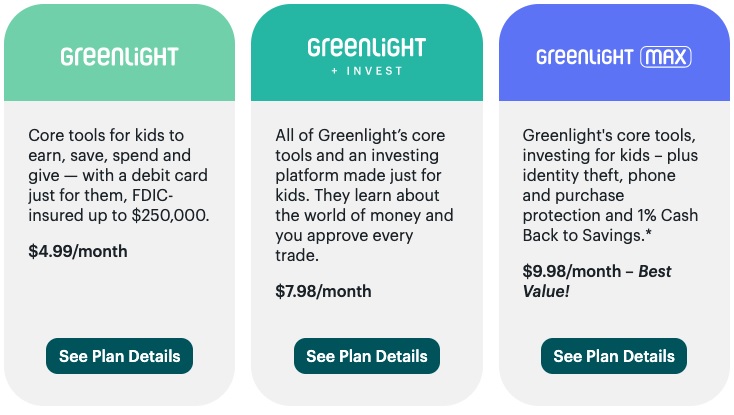Click the investing platform description text
This screenshot has width=734, height=415.
[x=364, y=195]
